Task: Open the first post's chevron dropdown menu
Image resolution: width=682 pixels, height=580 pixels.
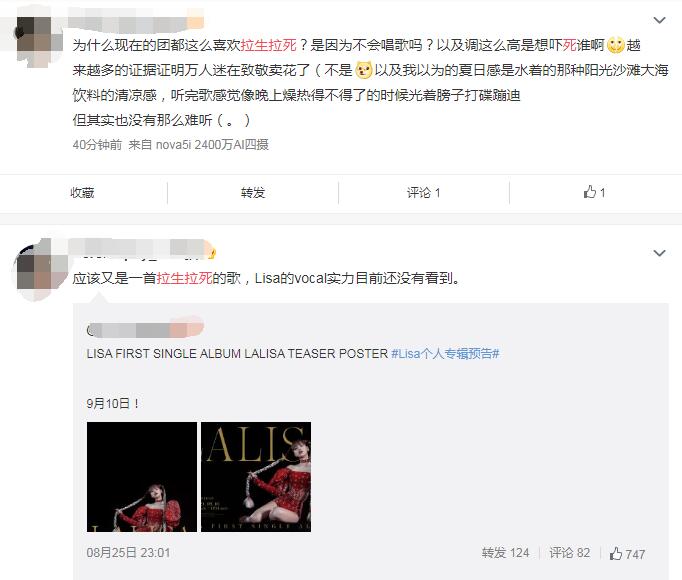Action: (x=659, y=20)
